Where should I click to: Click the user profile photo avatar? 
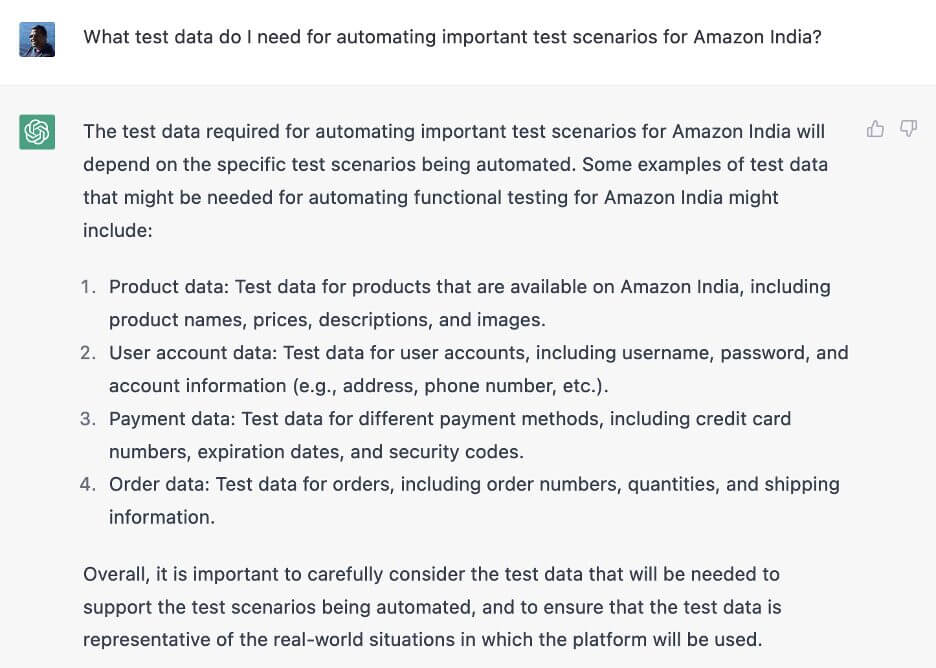pos(37,38)
